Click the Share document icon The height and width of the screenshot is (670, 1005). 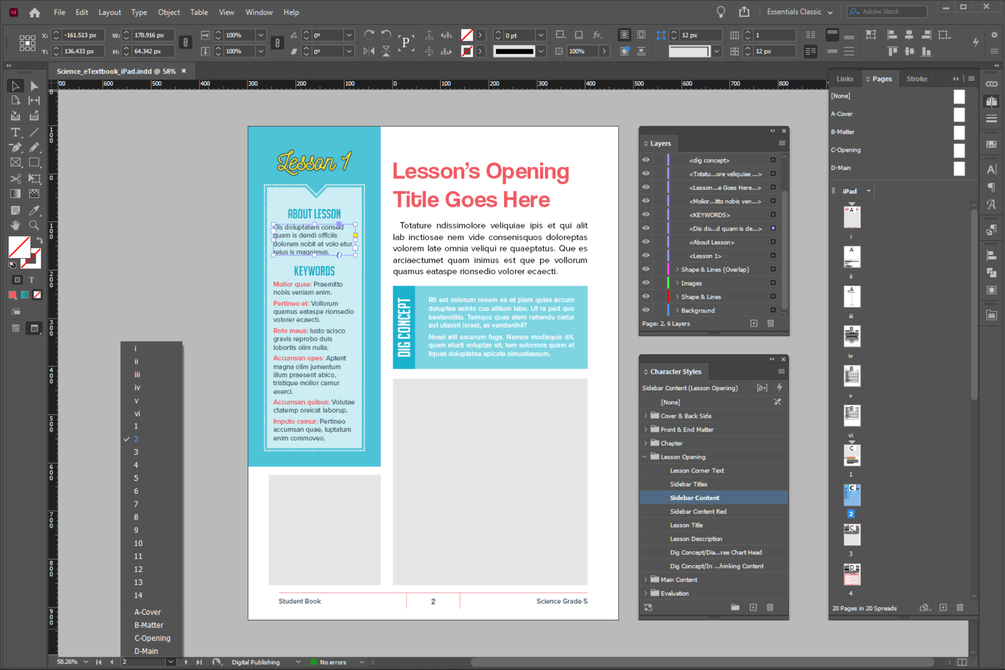[x=744, y=12]
